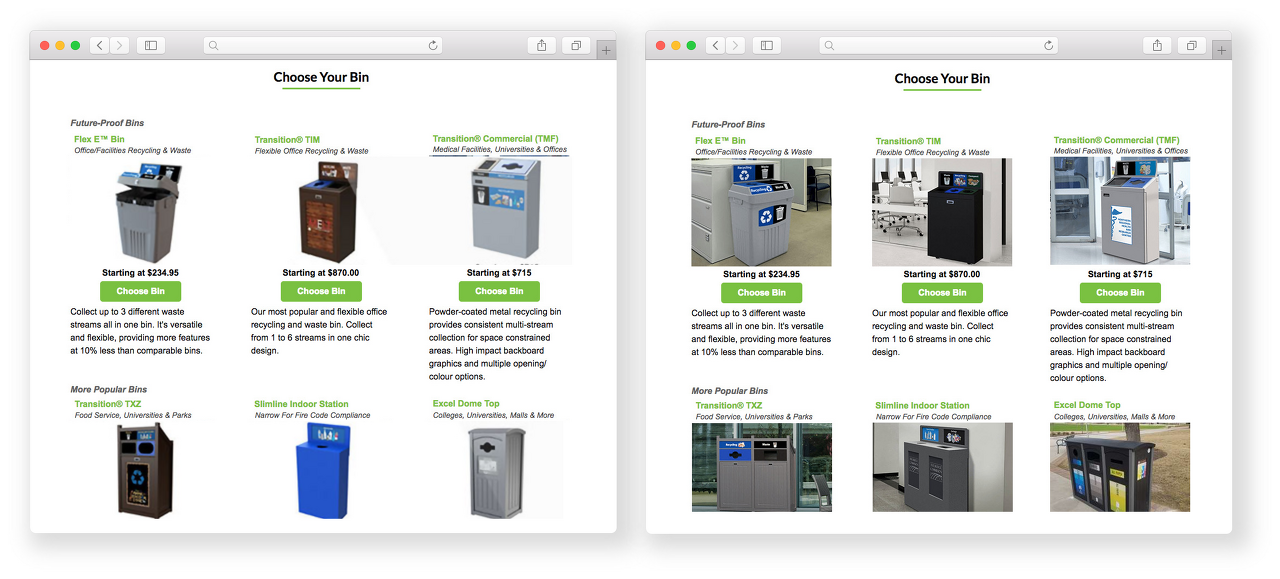This screenshot has height=579, width=1280.
Task: Click 'Starting at $870.00' price in right window
Action: pyautogui.click(x=942, y=274)
